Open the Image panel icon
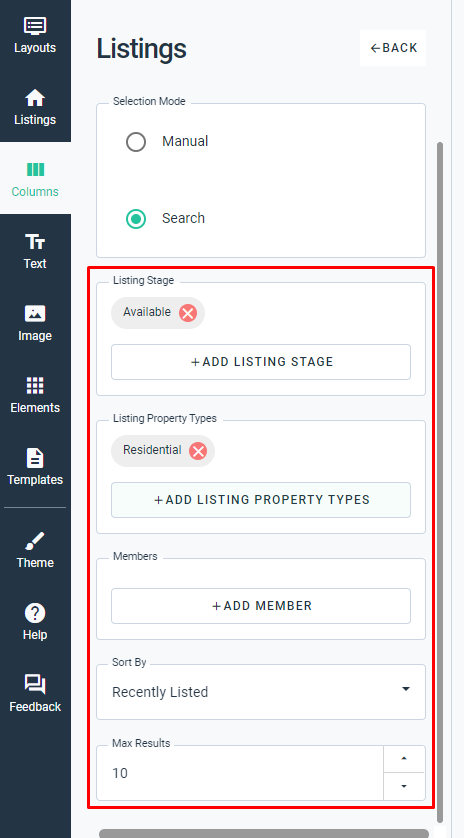Image resolution: width=464 pixels, height=838 pixels. [35, 314]
